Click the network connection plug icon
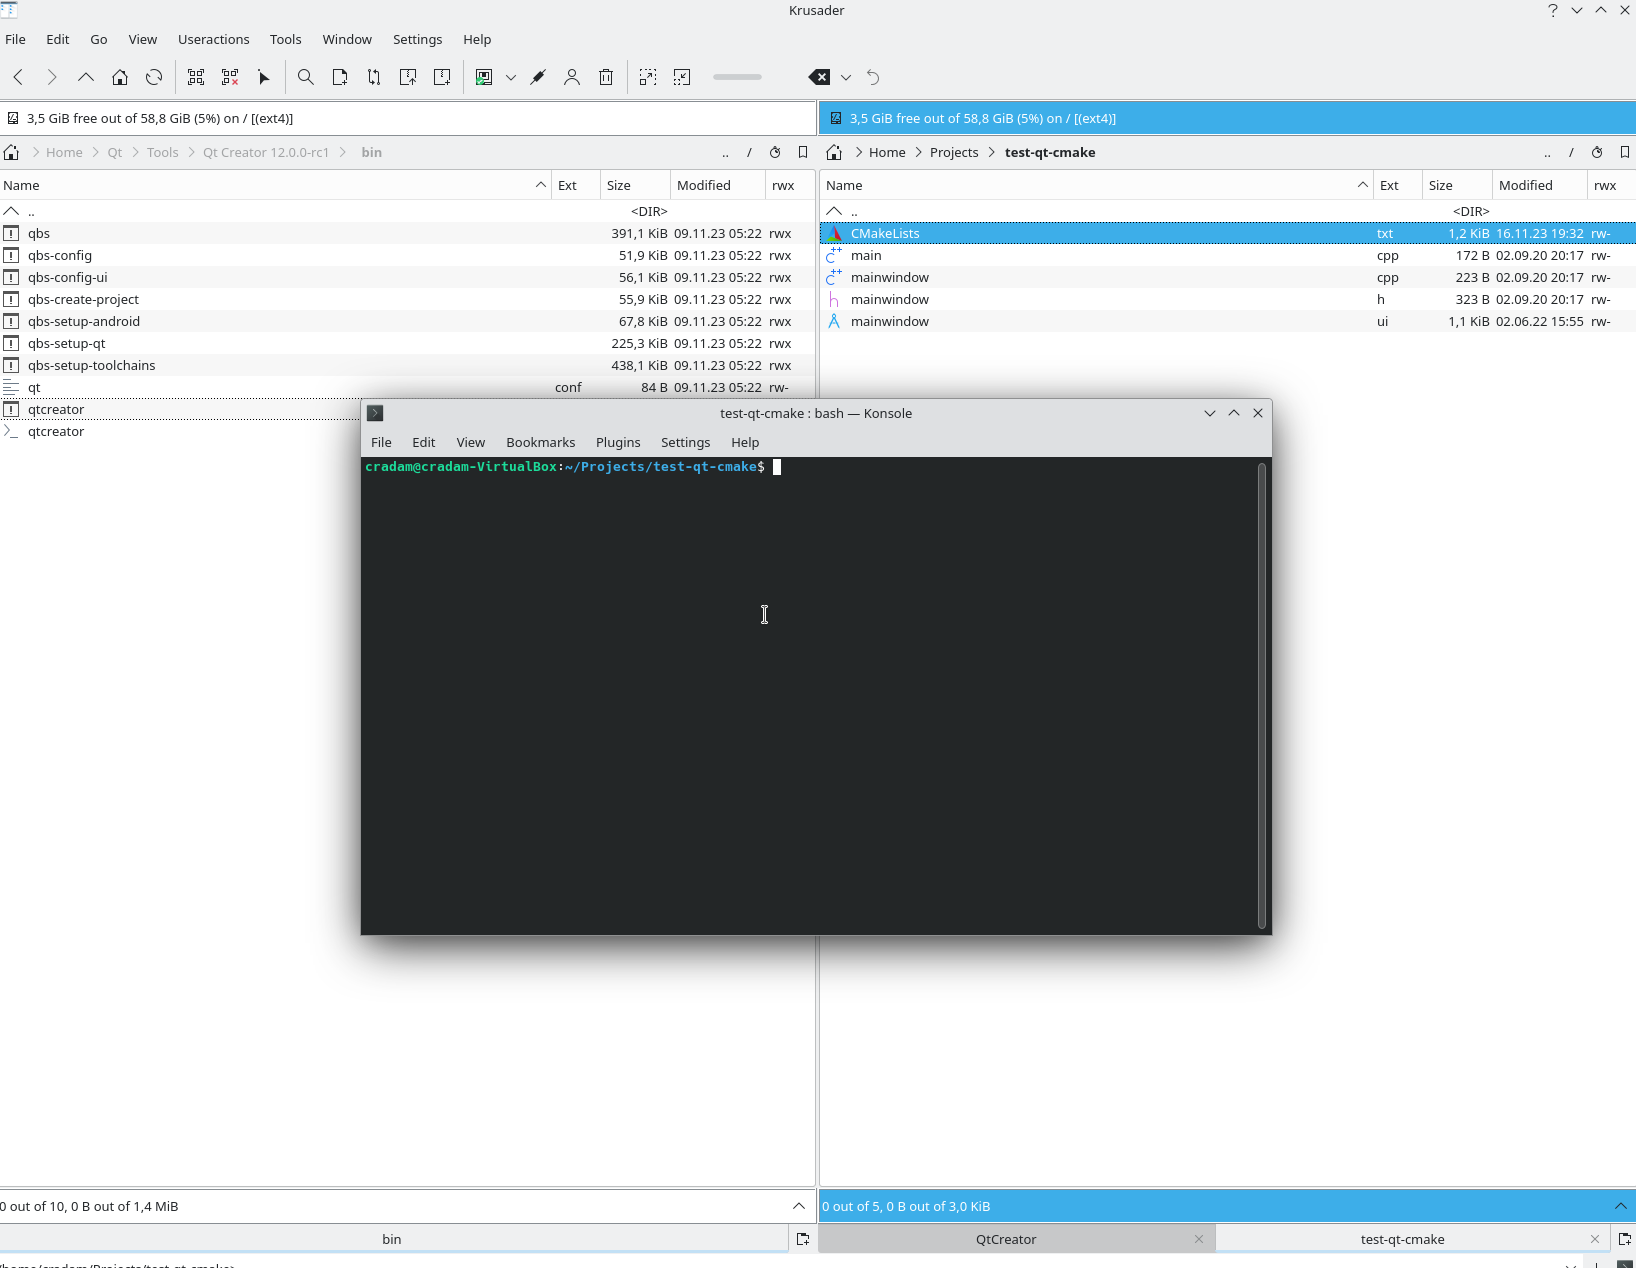This screenshot has width=1636, height=1268. (538, 77)
